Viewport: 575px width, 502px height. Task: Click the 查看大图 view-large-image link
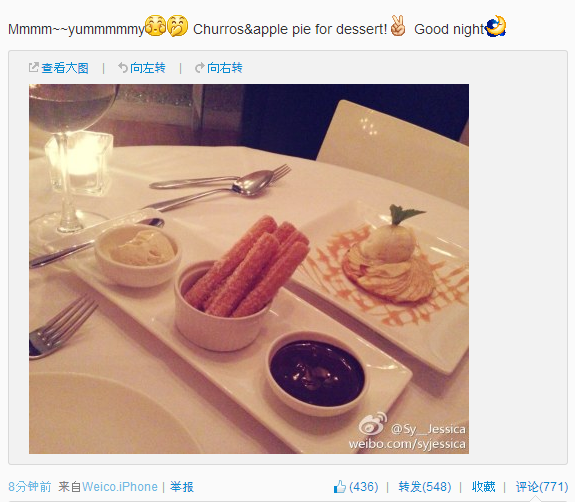pos(65,68)
